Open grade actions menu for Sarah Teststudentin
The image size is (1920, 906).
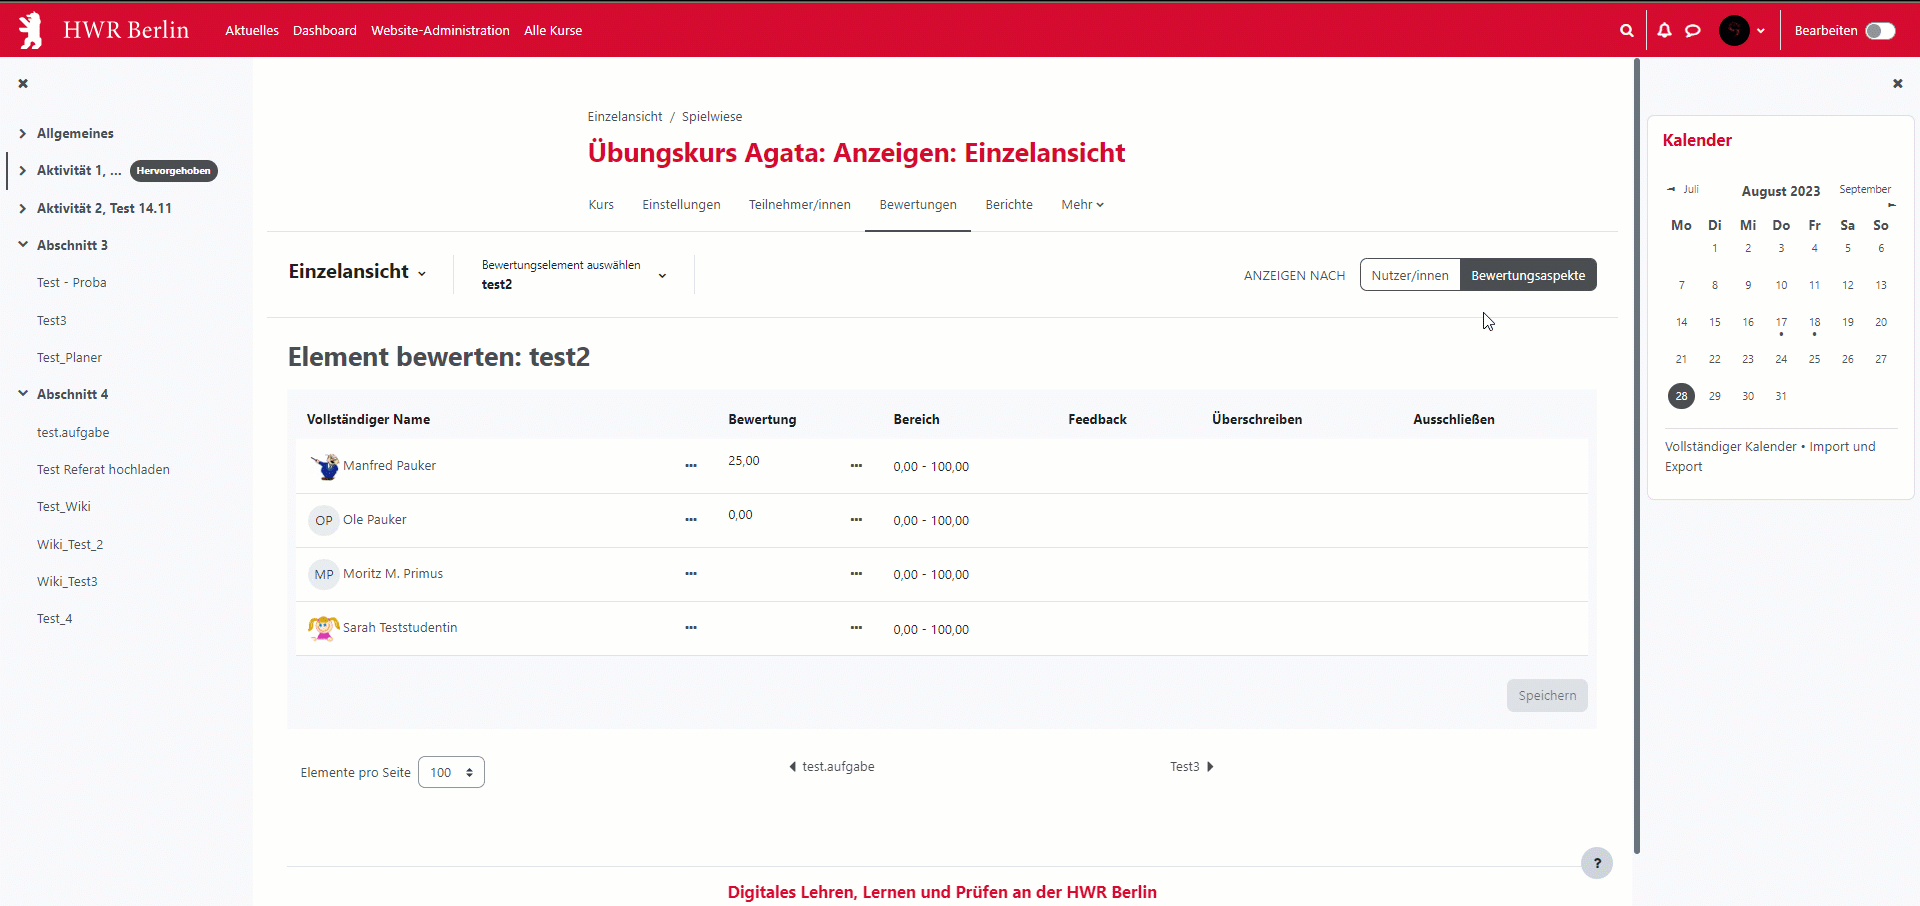pyautogui.click(x=856, y=628)
